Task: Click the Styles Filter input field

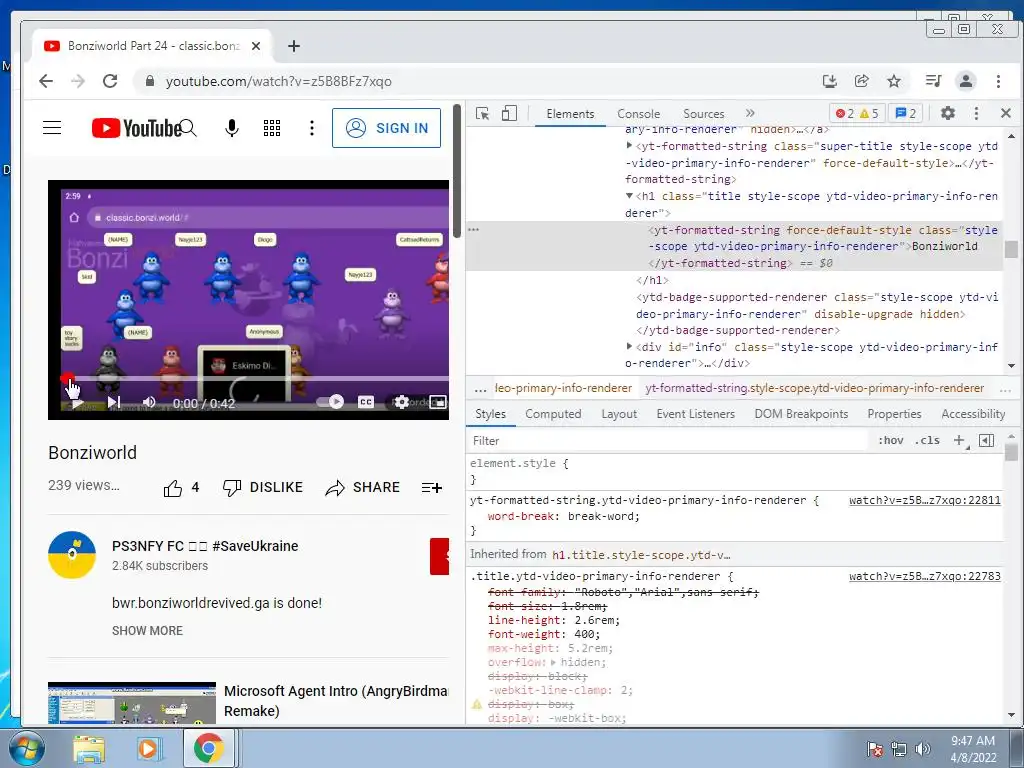Action: (x=666, y=441)
